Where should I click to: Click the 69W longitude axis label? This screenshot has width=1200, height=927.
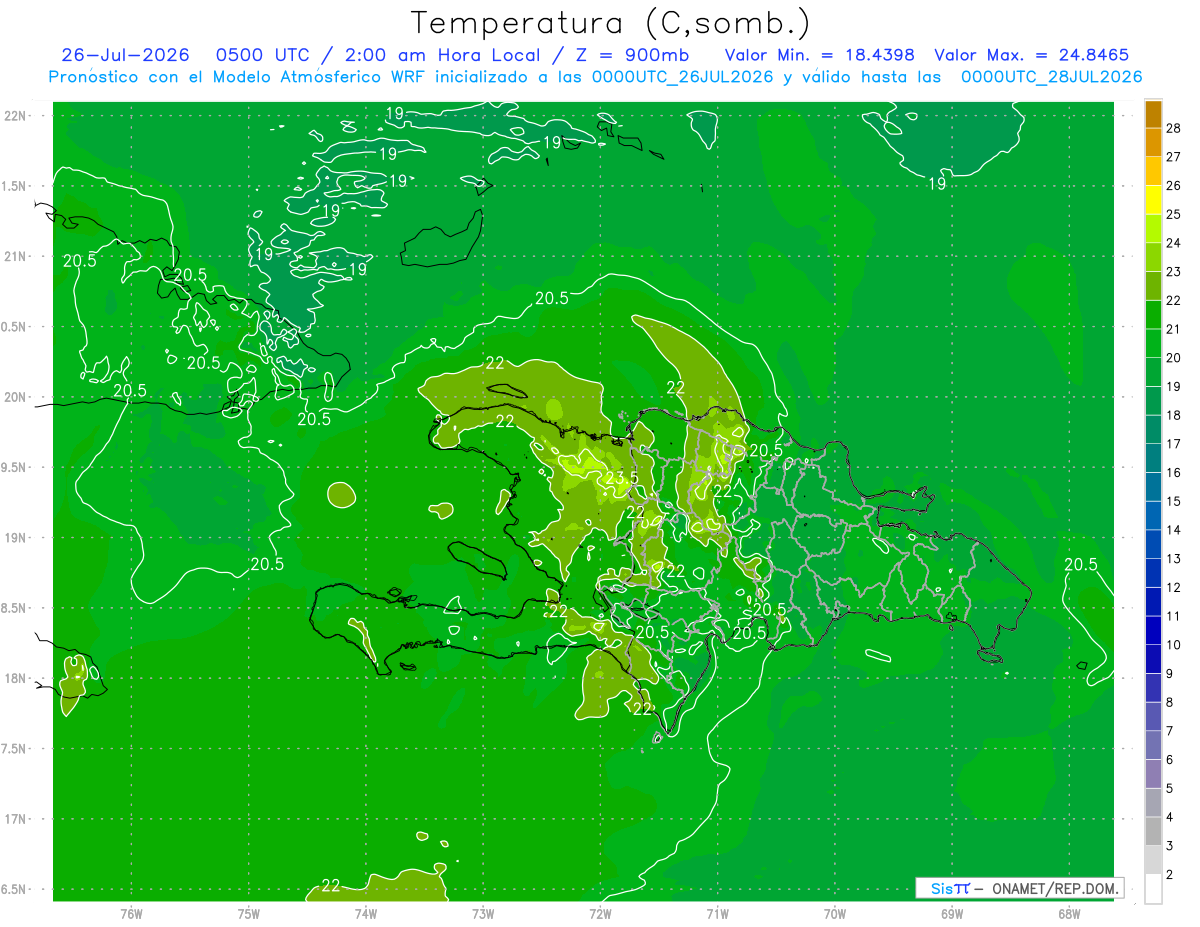pos(951,913)
